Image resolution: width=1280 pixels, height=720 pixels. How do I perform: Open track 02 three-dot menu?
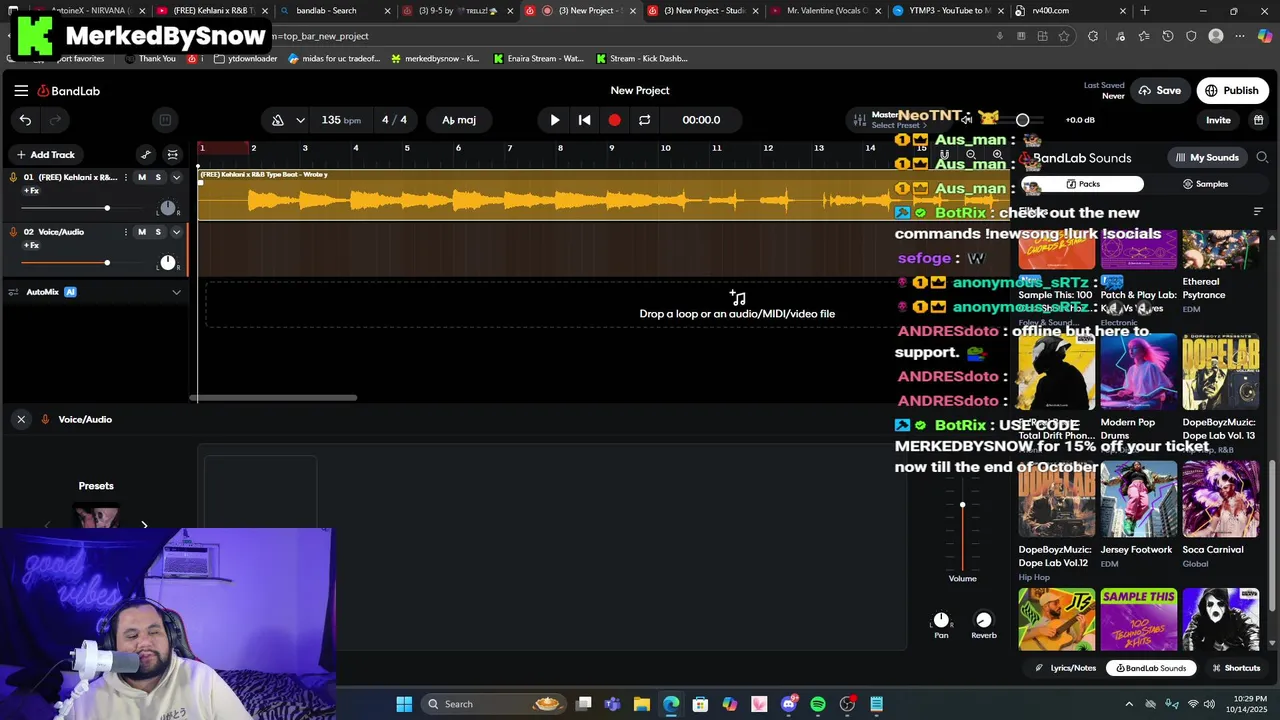click(125, 232)
